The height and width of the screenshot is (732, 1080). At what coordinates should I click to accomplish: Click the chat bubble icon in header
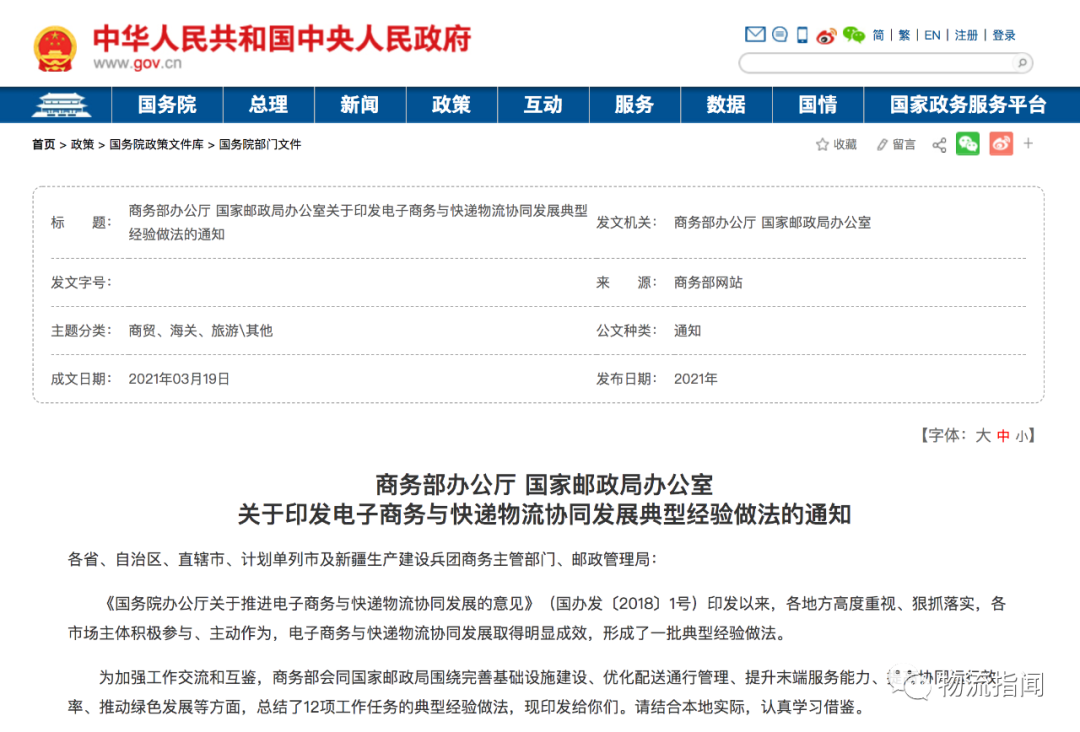780,34
